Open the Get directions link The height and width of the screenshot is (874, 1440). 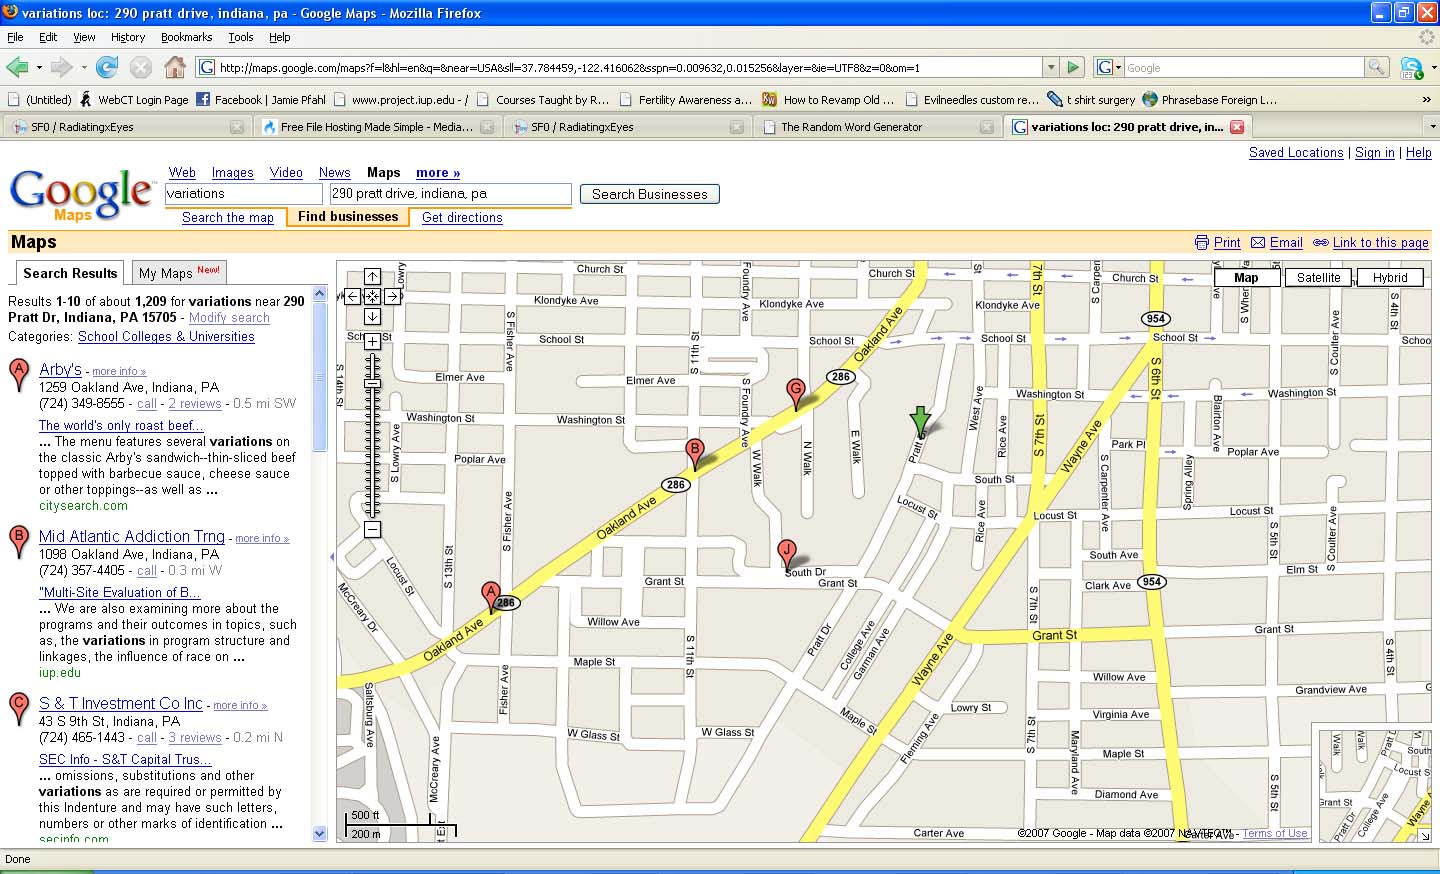462,217
